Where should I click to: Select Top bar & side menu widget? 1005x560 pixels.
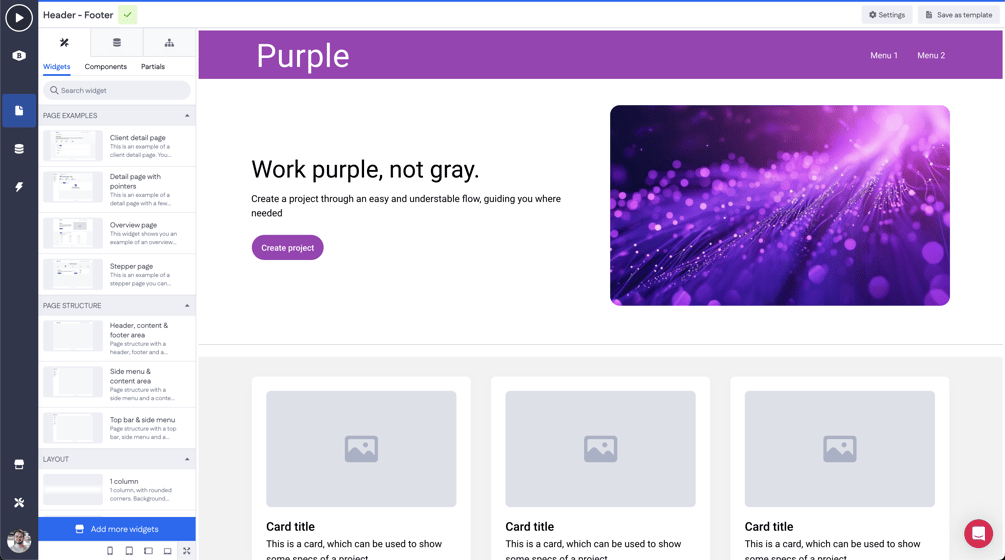tap(117, 428)
